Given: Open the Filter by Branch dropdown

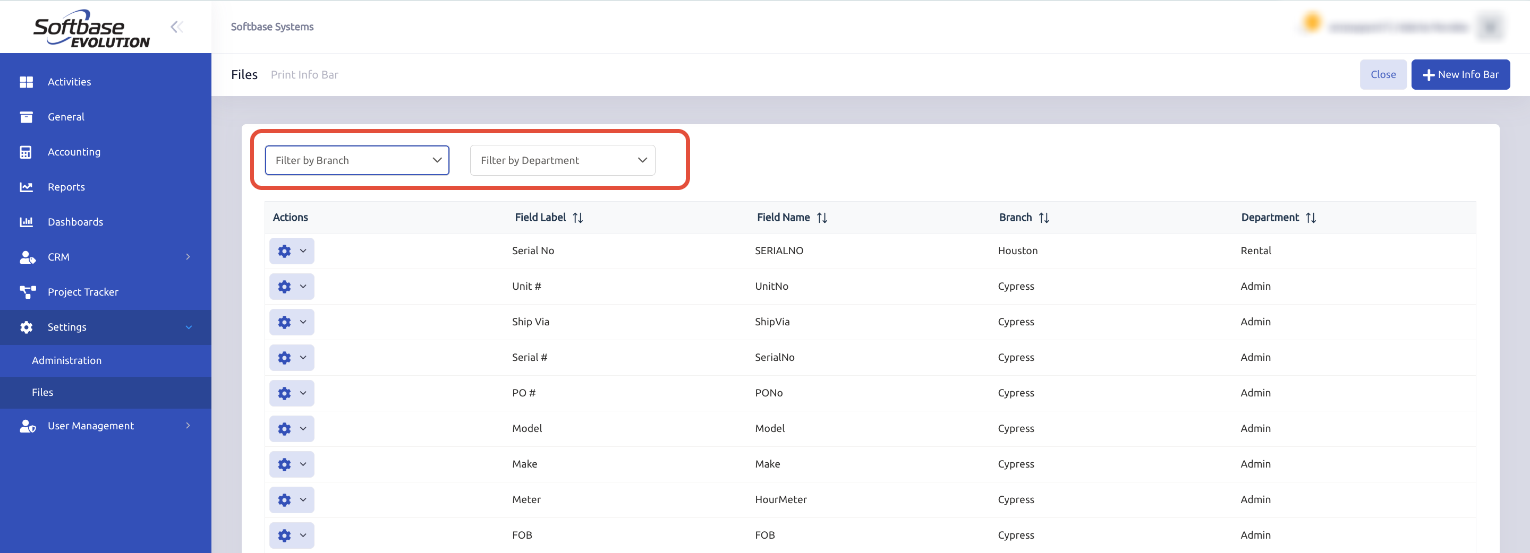Looking at the screenshot, I should point(357,160).
